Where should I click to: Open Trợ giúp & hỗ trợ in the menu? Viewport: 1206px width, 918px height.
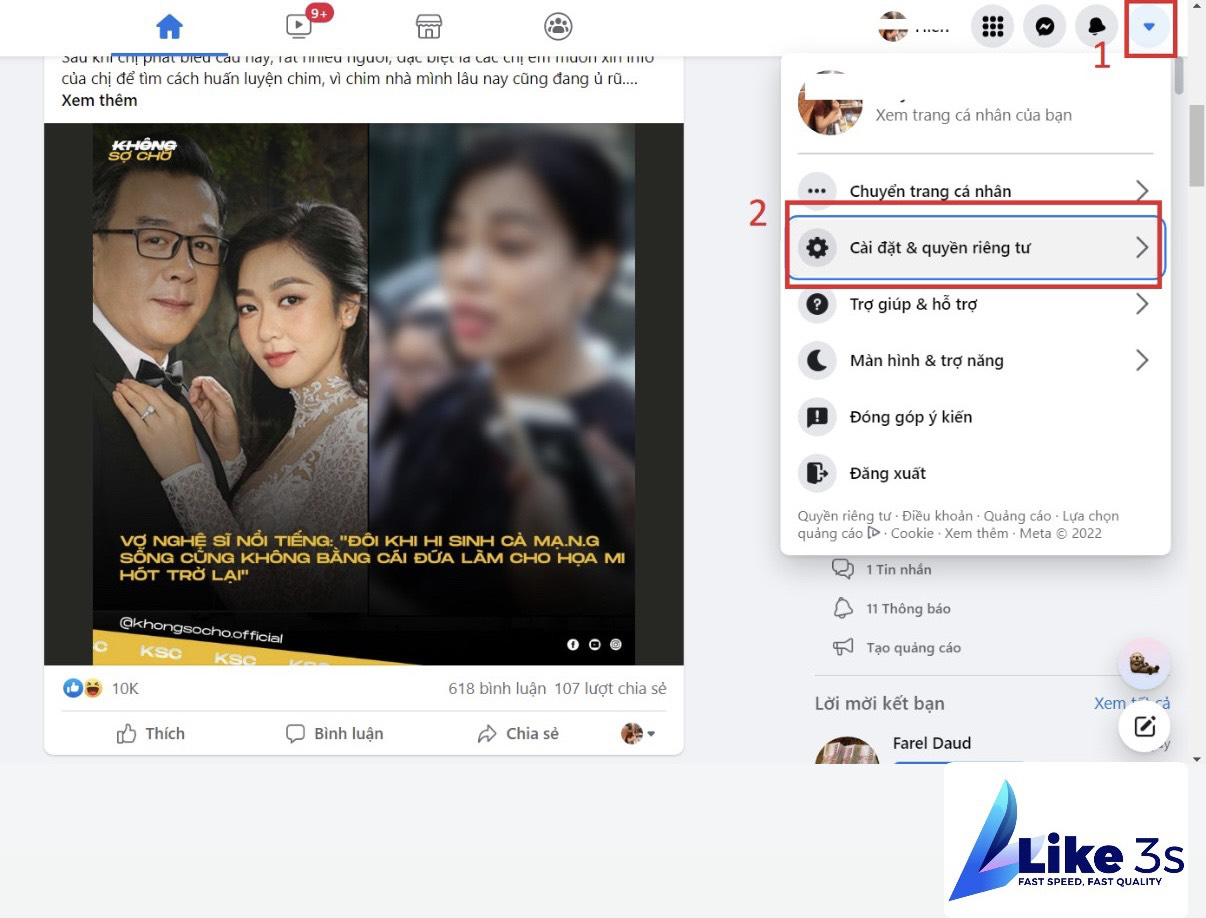tap(916, 304)
